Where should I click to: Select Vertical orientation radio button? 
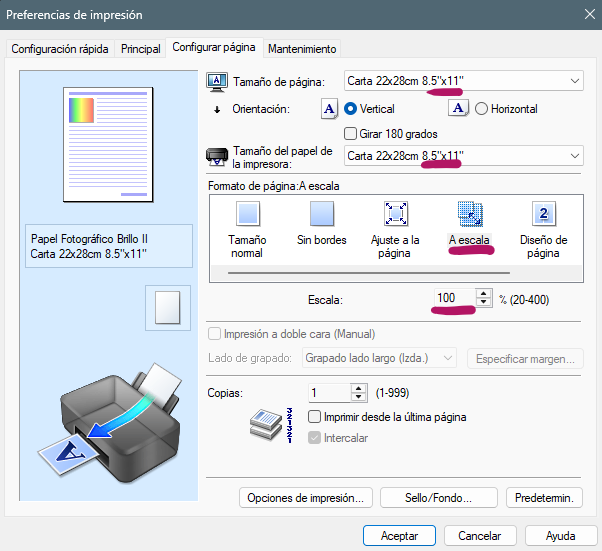coord(351,109)
